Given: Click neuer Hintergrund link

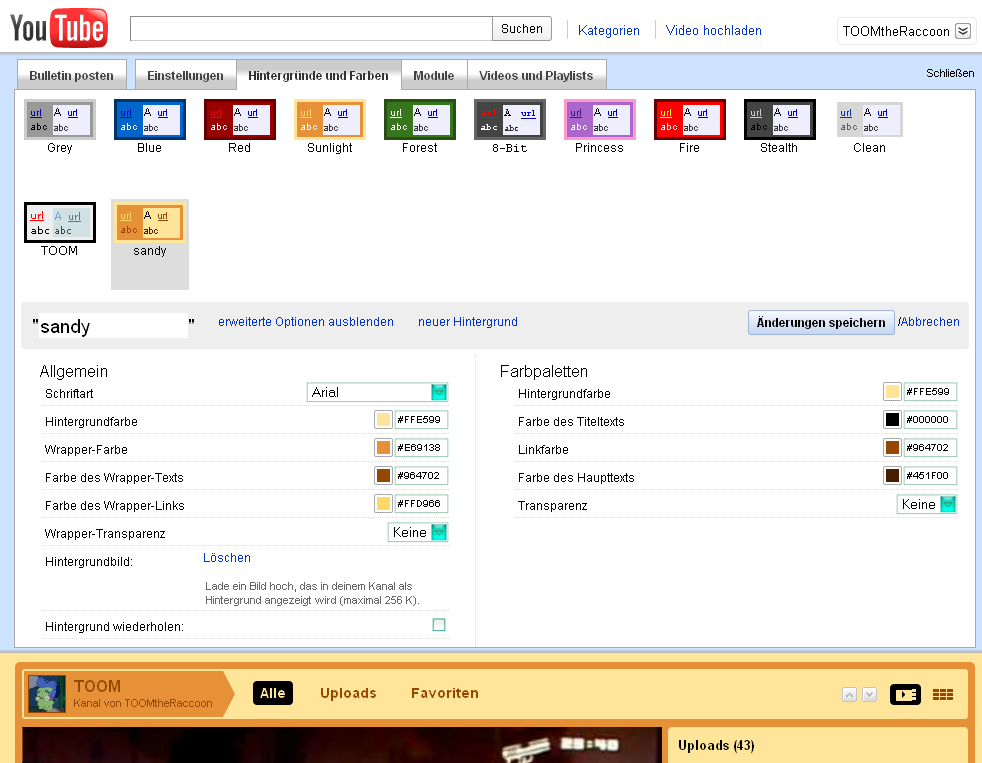Looking at the screenshot, I should pos(468,322).
